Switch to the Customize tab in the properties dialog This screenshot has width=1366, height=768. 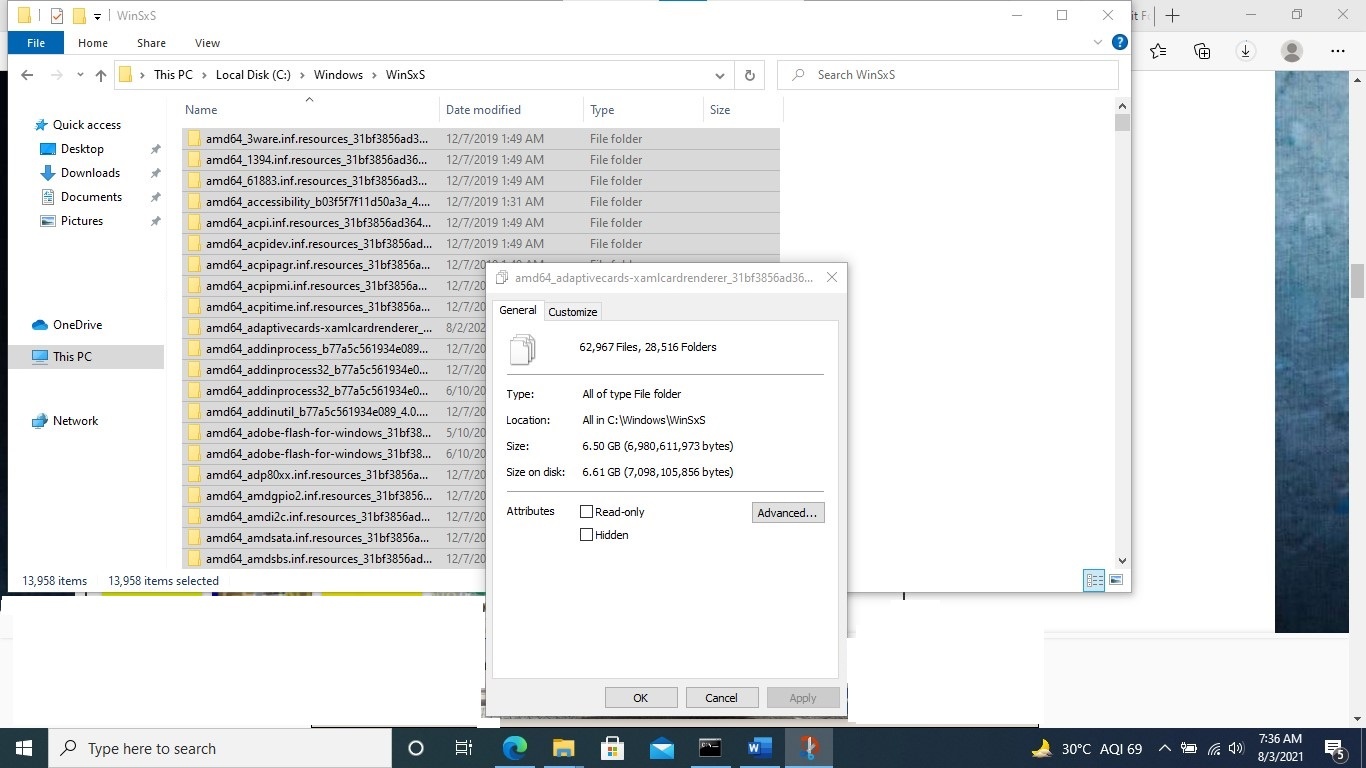[572, 311]
